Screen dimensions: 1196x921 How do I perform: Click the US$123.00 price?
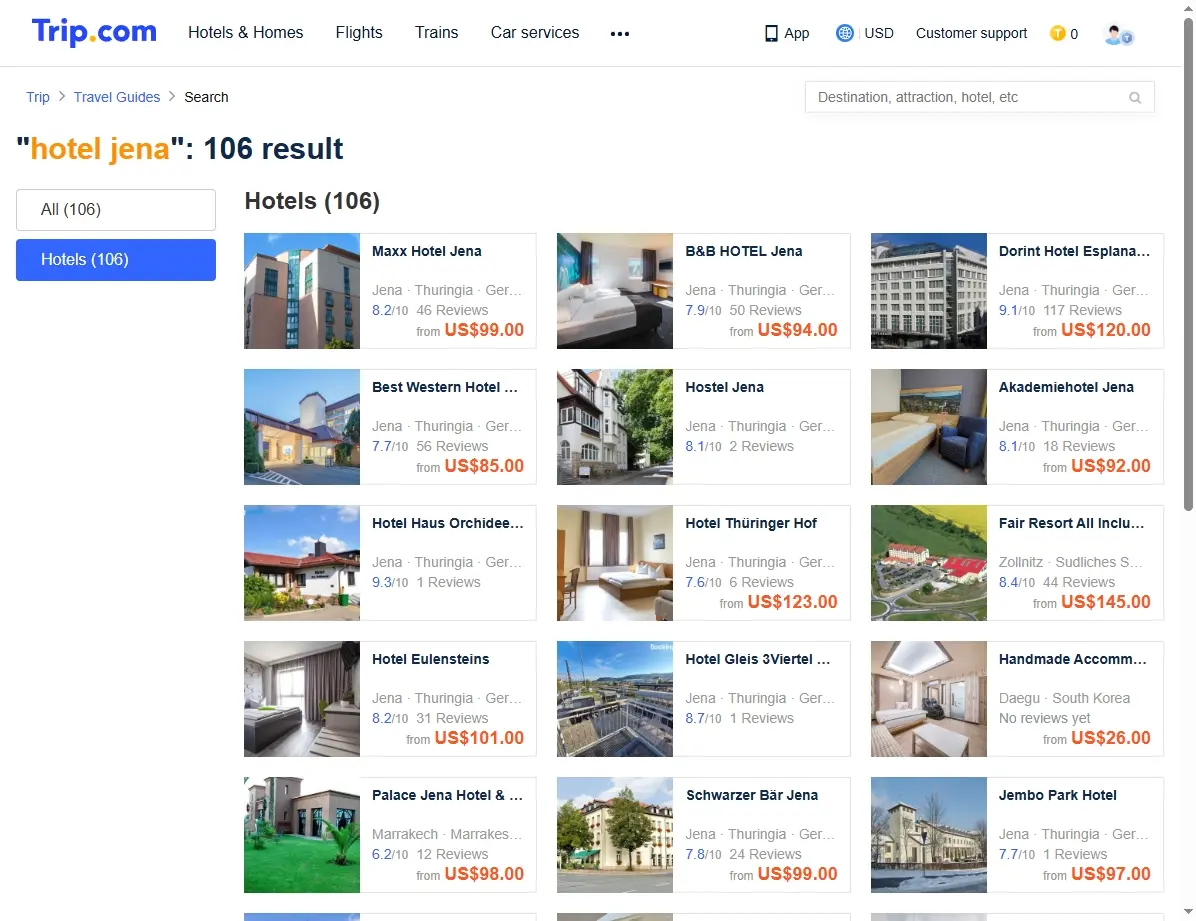click(793, 601)
